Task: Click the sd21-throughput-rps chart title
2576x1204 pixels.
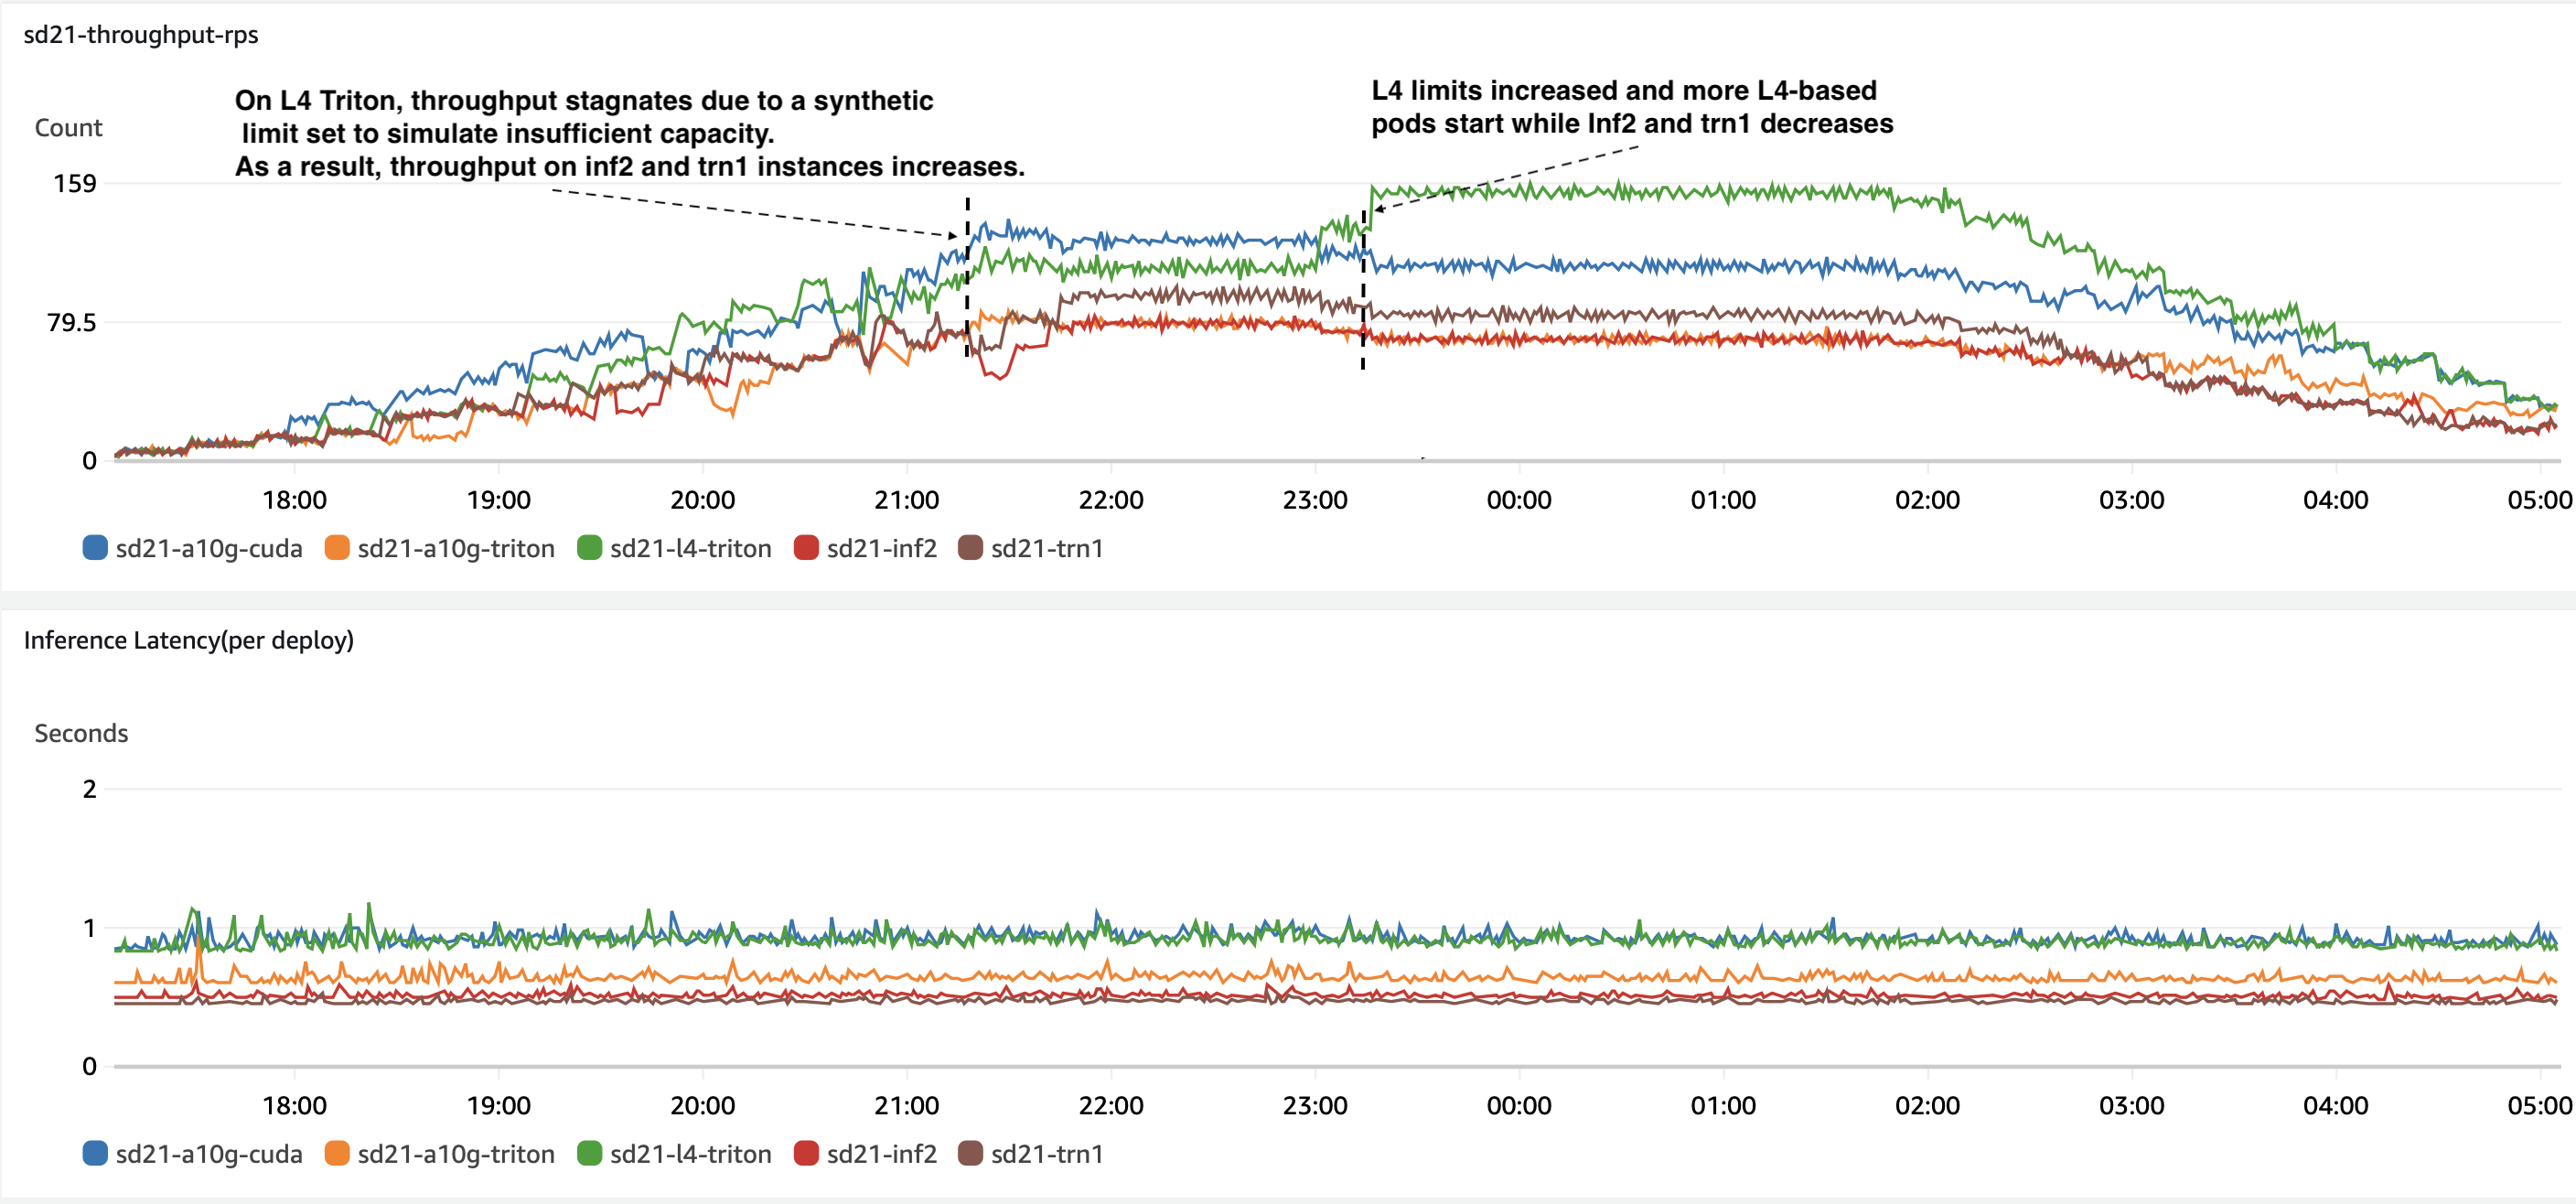Action: [141, 35]
